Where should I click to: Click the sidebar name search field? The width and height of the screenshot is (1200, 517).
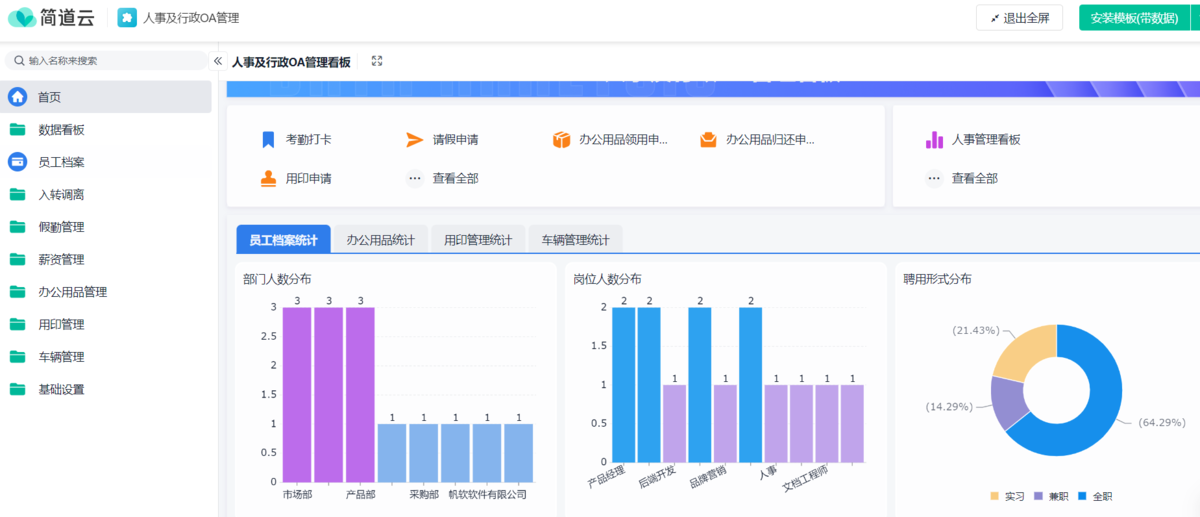pyautogui.click(x=110, y=61)
